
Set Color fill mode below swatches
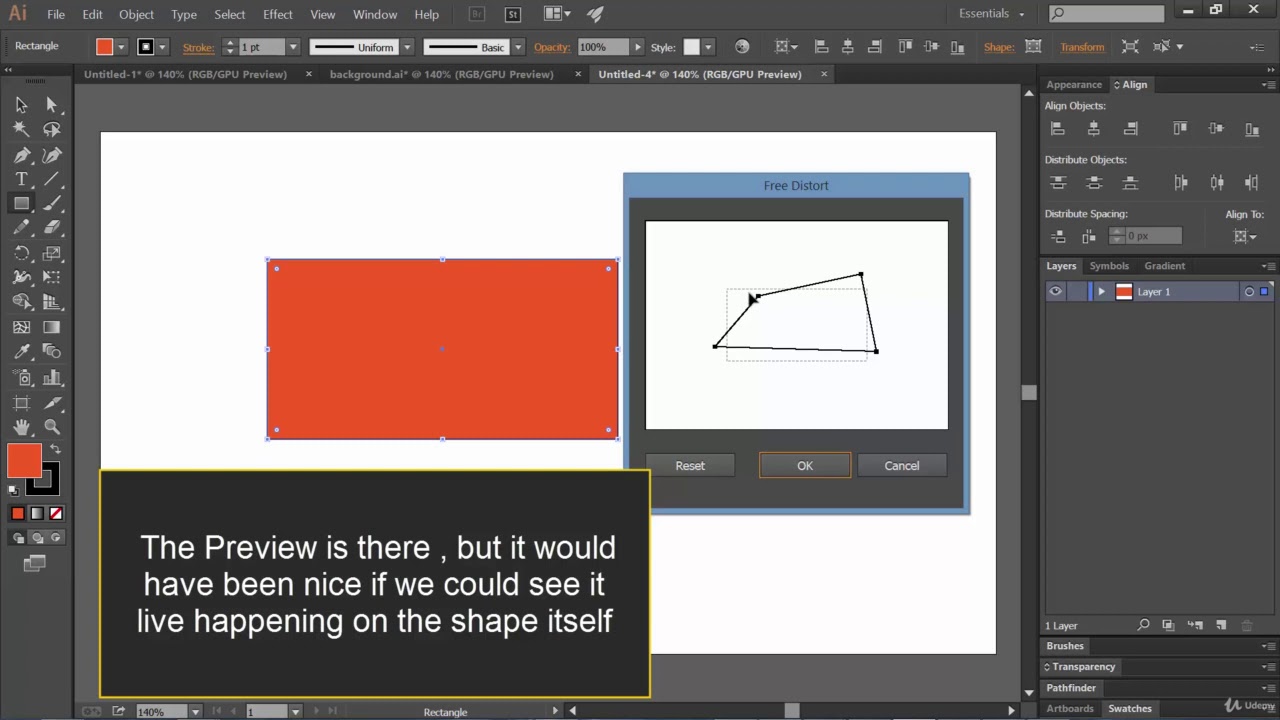coord(18,513)
